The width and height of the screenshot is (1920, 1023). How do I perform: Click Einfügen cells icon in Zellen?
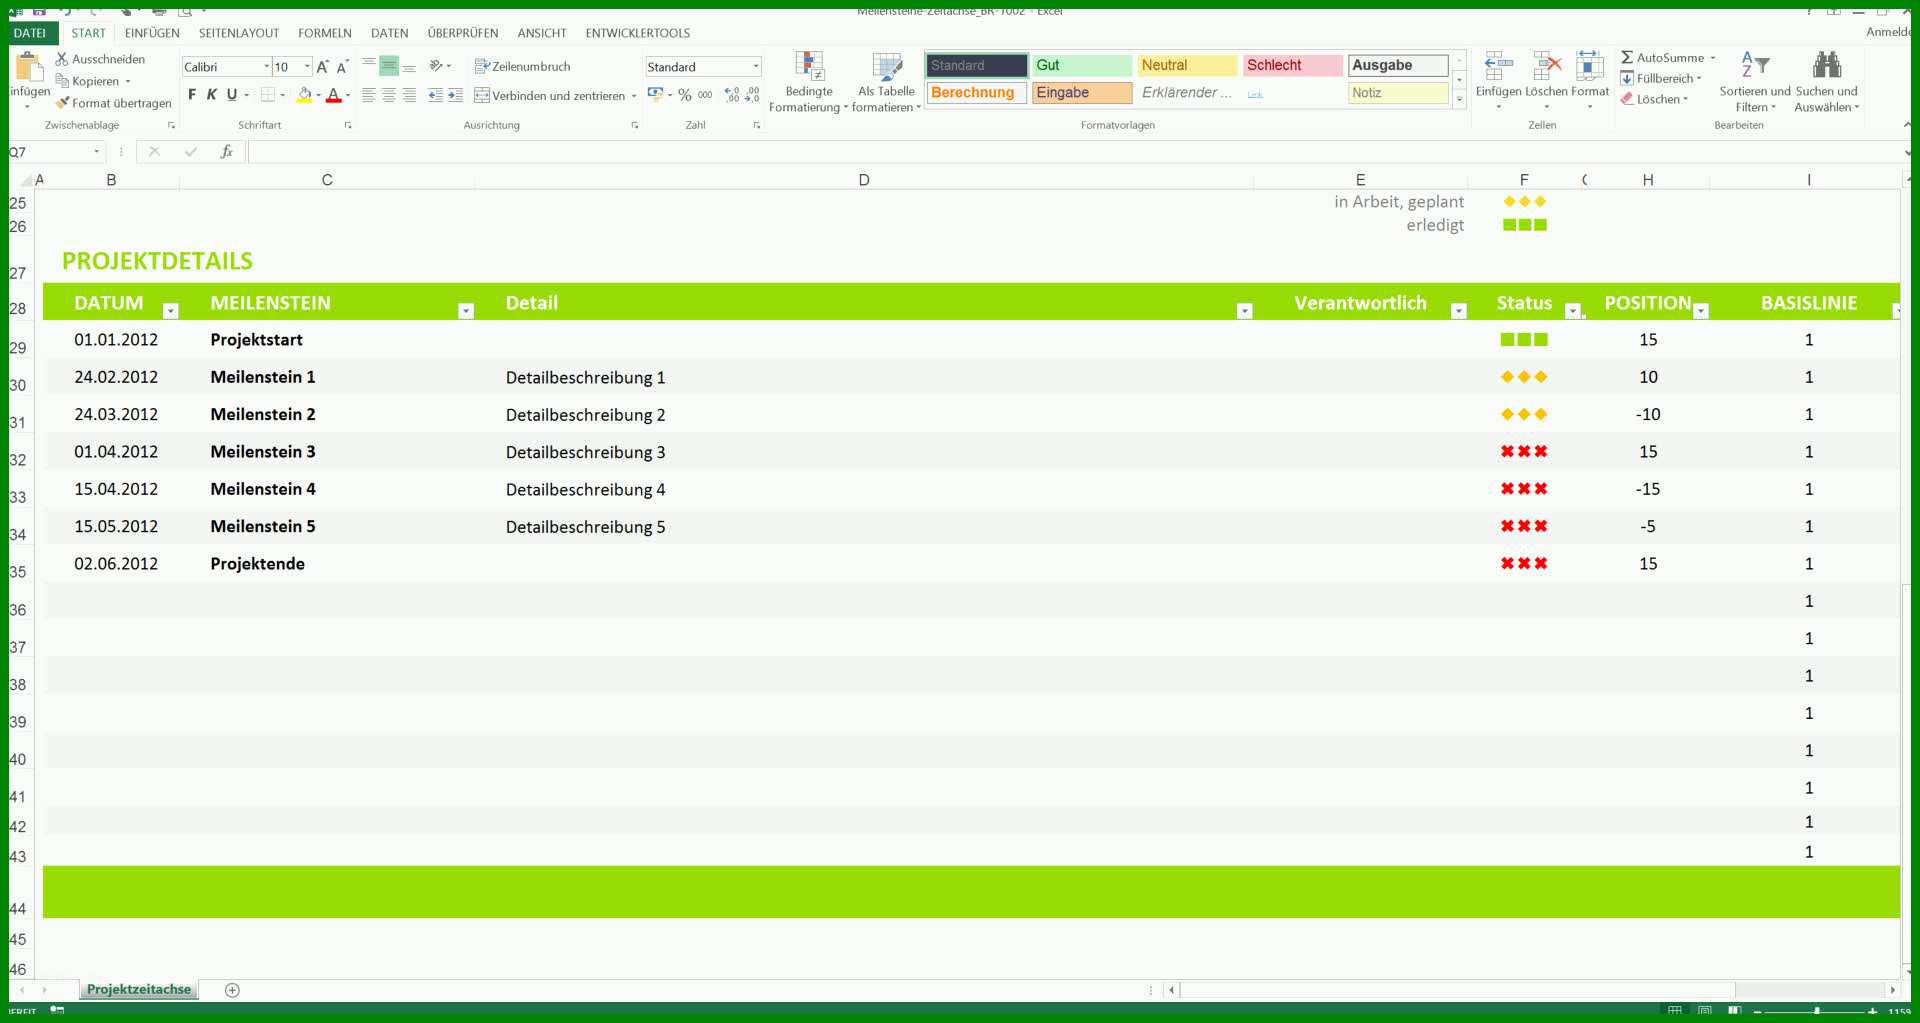tap(1498, 66)
